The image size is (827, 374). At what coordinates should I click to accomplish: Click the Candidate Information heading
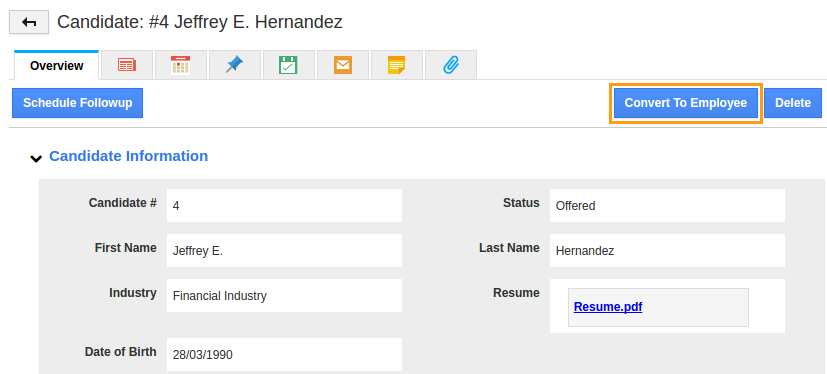(x=129, y=156)
